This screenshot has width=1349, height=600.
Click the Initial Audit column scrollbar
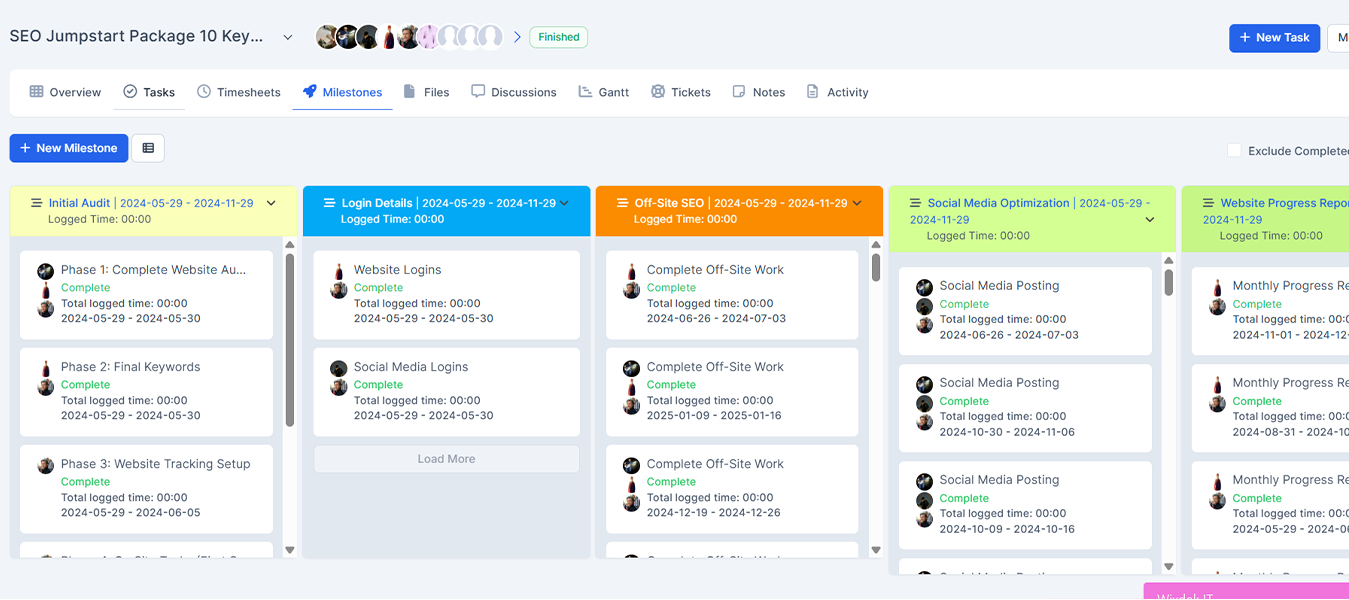click(290, 340)
